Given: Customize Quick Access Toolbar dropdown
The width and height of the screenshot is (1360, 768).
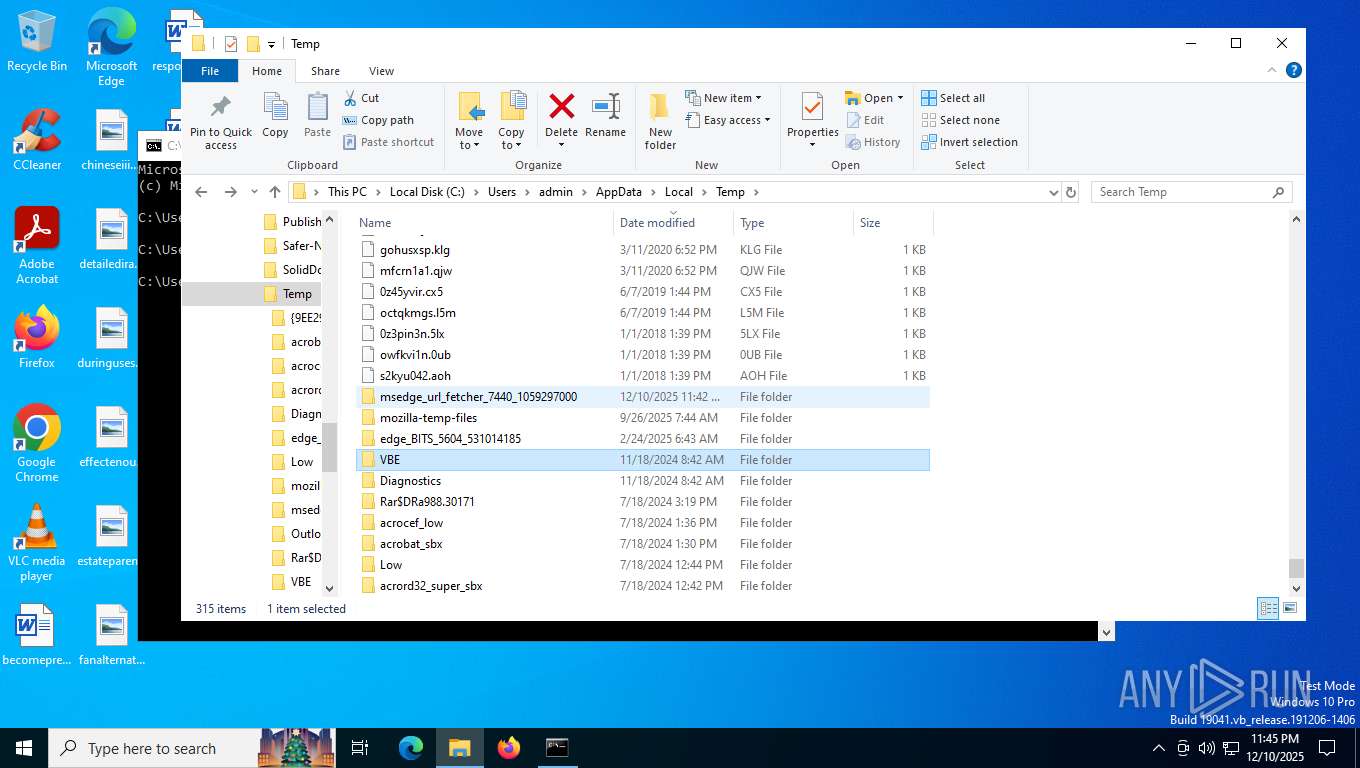Looking at the screenshot, I should (x=271, y=44).
